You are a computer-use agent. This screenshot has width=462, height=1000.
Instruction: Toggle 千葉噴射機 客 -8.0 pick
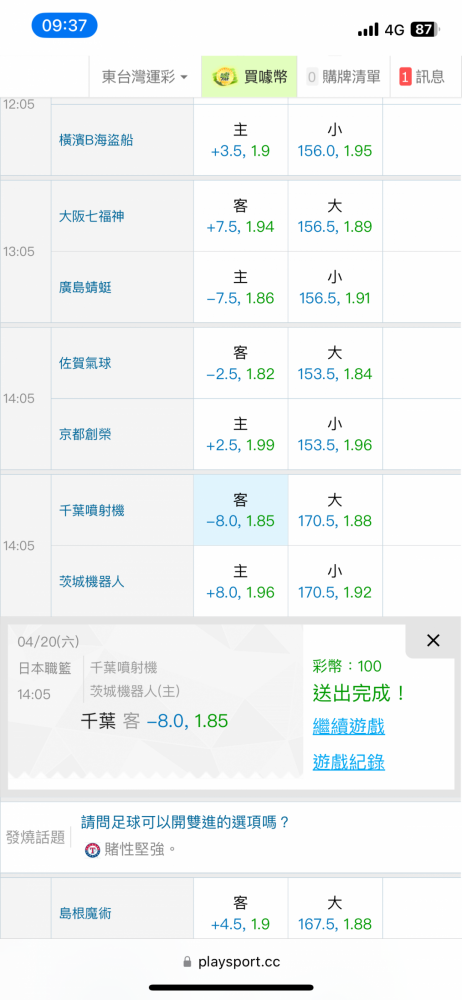241,510
